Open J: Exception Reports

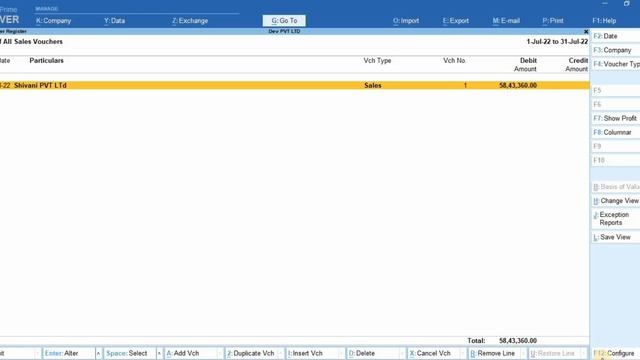point(616,218)
